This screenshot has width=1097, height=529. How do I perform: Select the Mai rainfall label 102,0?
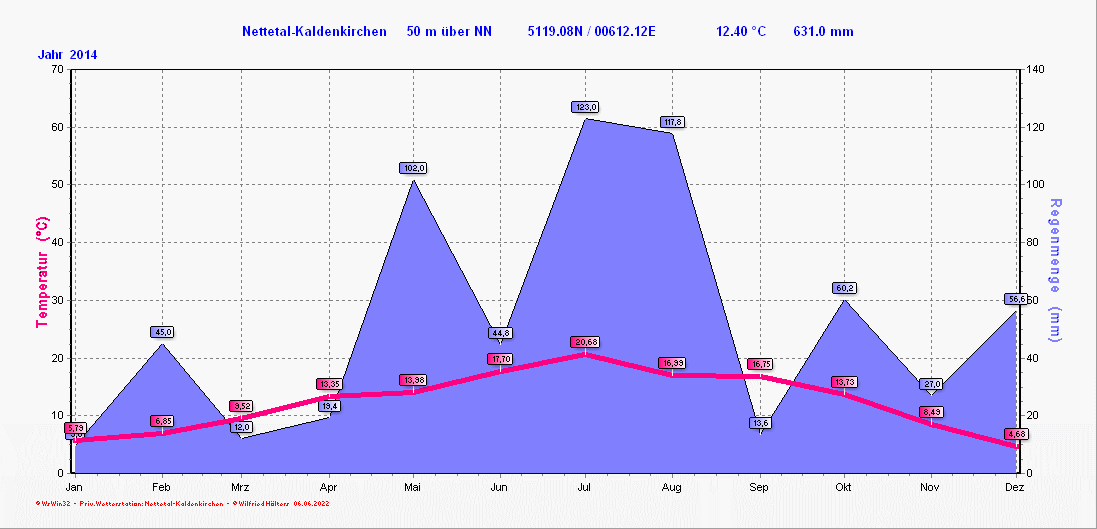click(x=414, y=168)
